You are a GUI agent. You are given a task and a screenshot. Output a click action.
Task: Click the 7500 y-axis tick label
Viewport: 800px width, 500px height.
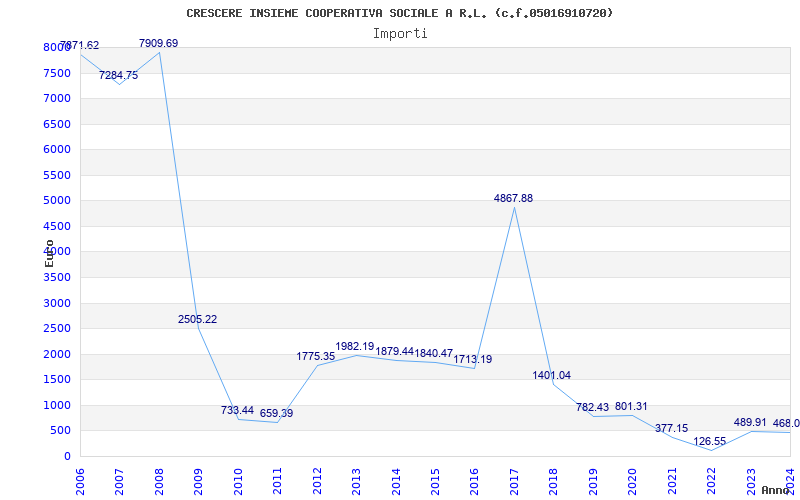57,73
